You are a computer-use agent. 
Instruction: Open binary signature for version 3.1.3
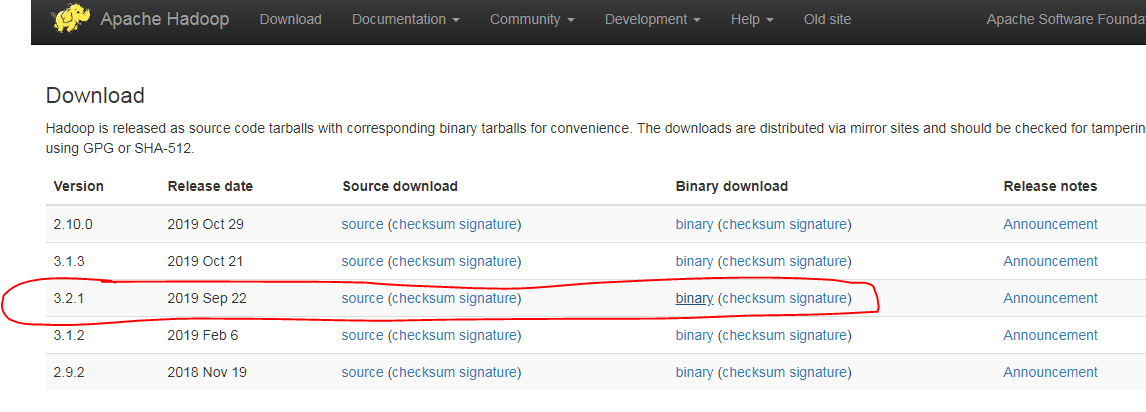coord(818,261)
